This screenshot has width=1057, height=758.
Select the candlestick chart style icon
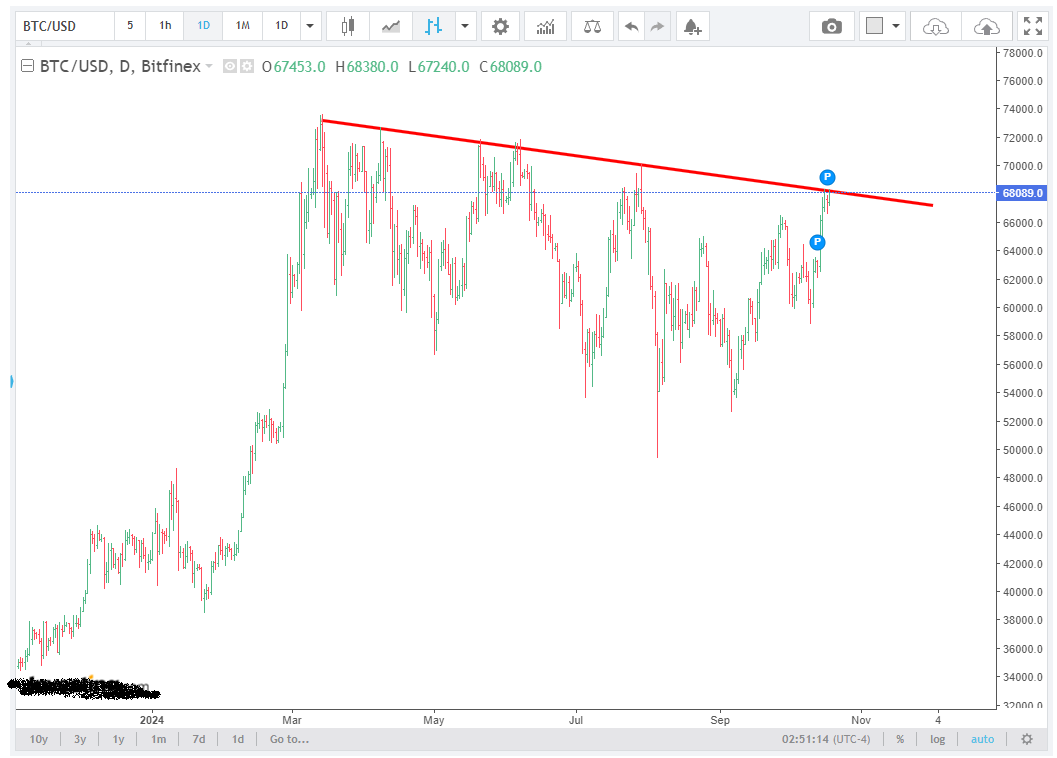pyautogui.click(x=348, y=26)
